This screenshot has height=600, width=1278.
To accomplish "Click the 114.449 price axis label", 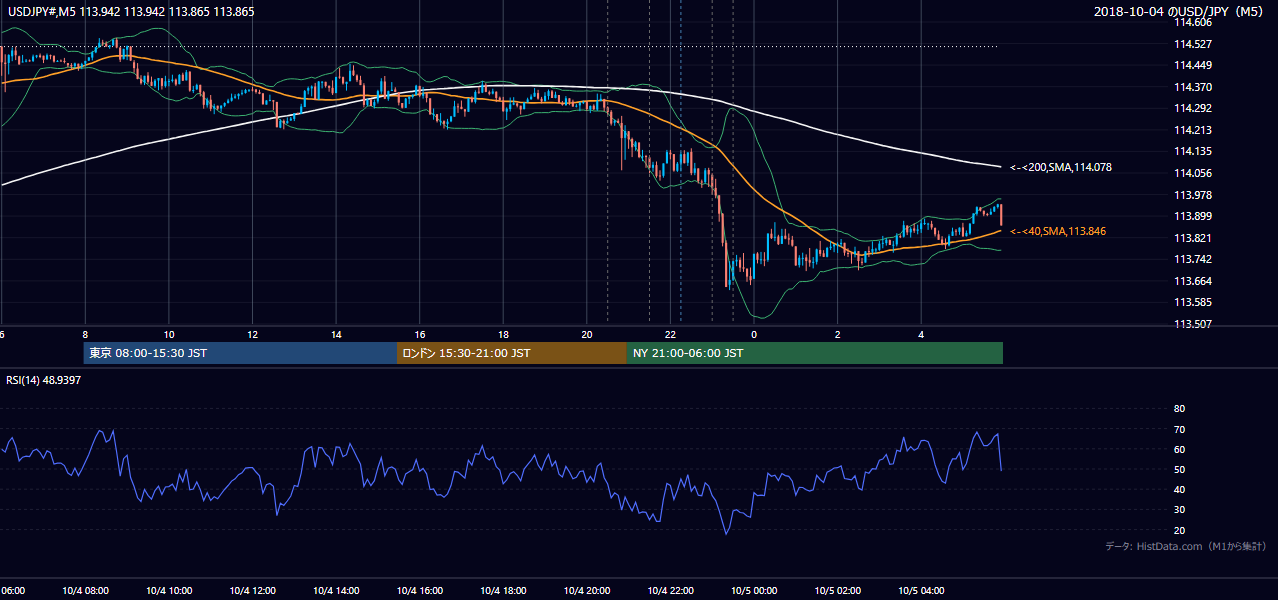I will (1192, 65).
